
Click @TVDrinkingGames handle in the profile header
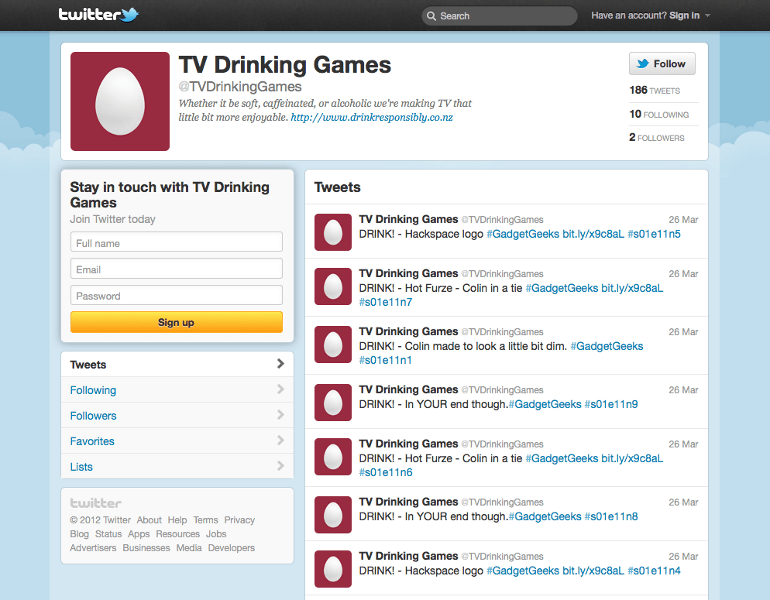pyautogui.click(x=240, y=87)
